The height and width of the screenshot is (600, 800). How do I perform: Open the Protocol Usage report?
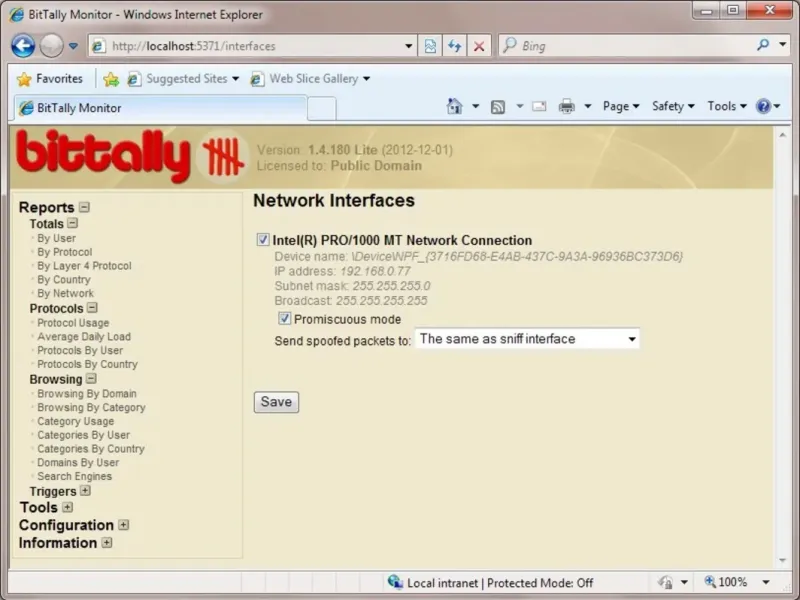point(73,323)
